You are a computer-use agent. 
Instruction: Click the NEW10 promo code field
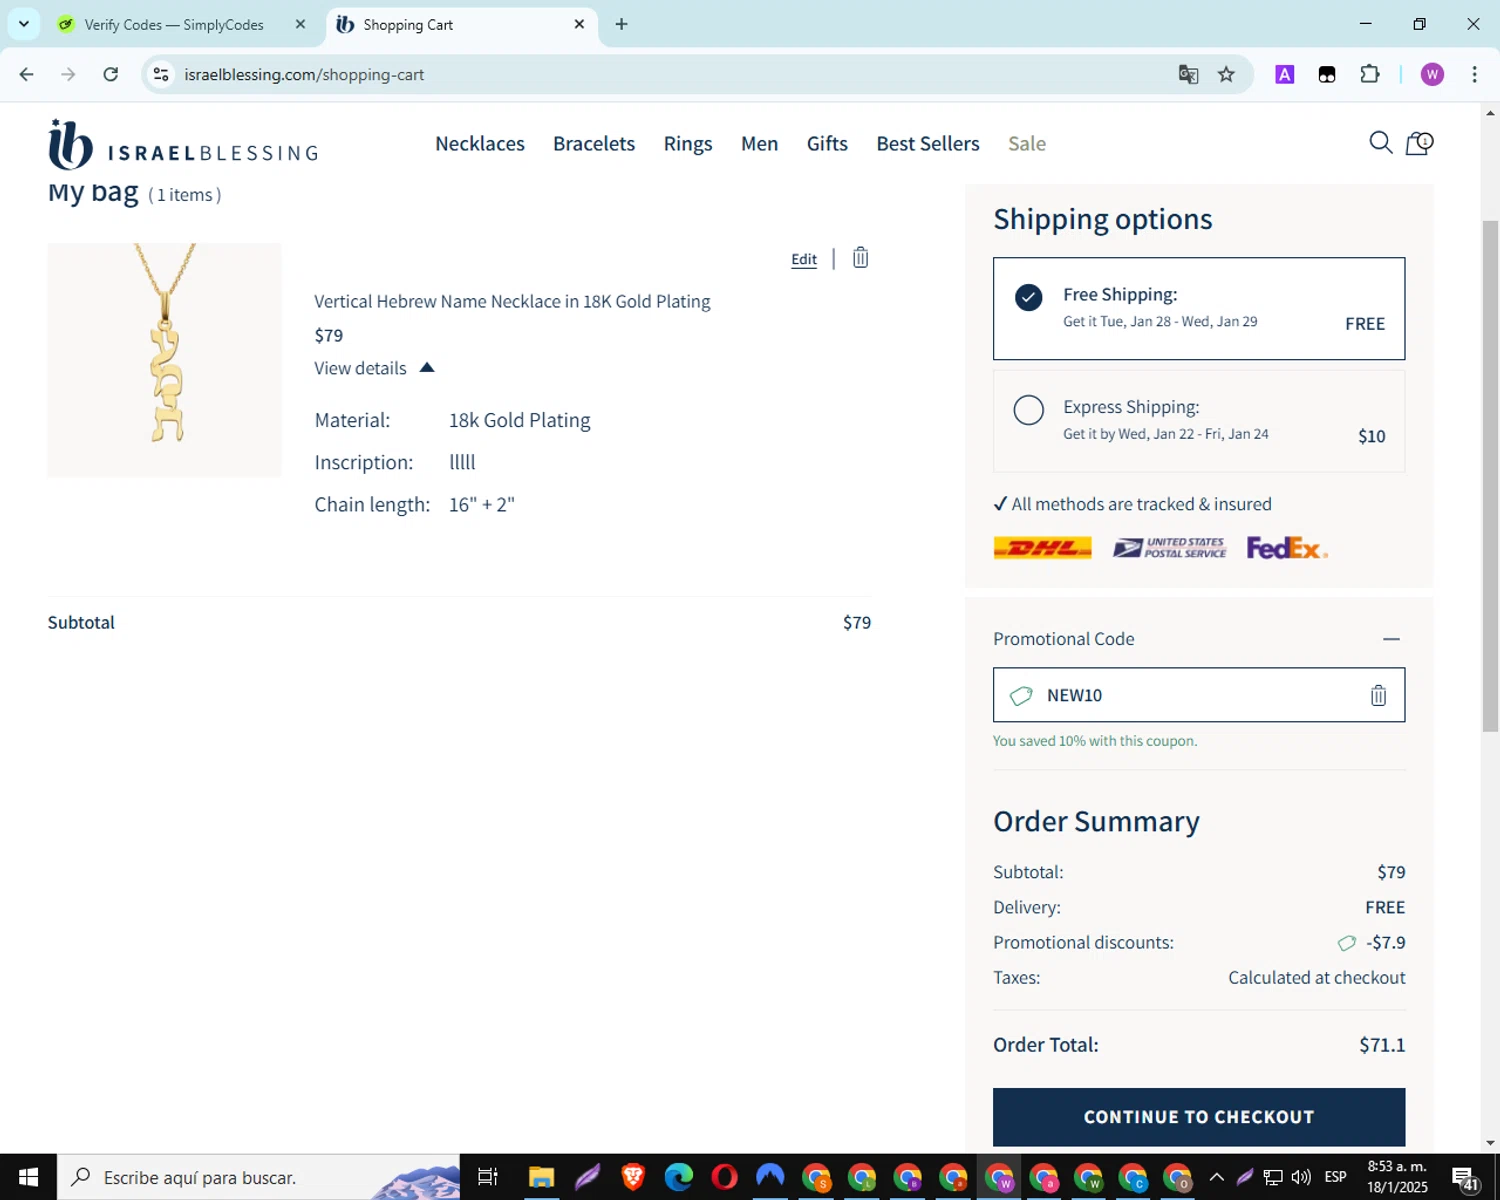(1199, 695)
